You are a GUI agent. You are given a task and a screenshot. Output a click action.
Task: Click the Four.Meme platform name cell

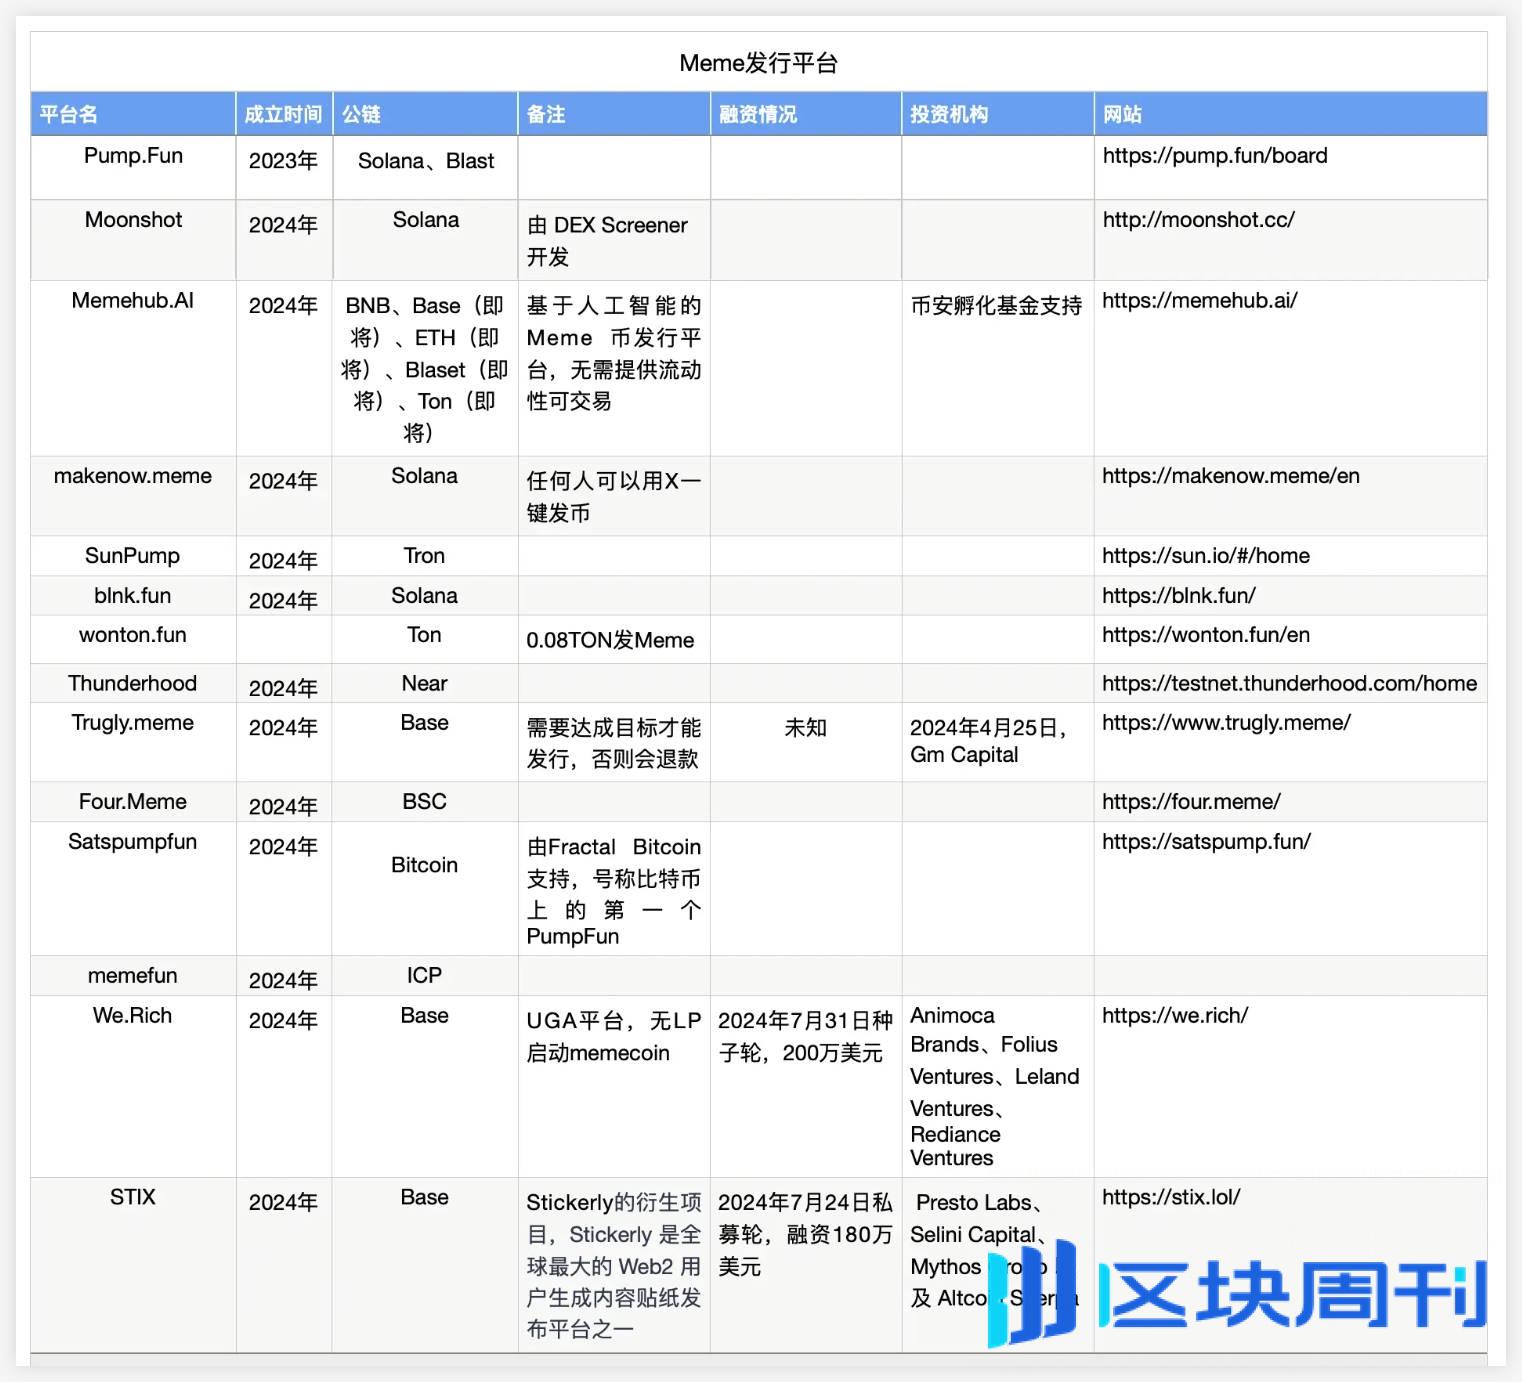point(133,801)
